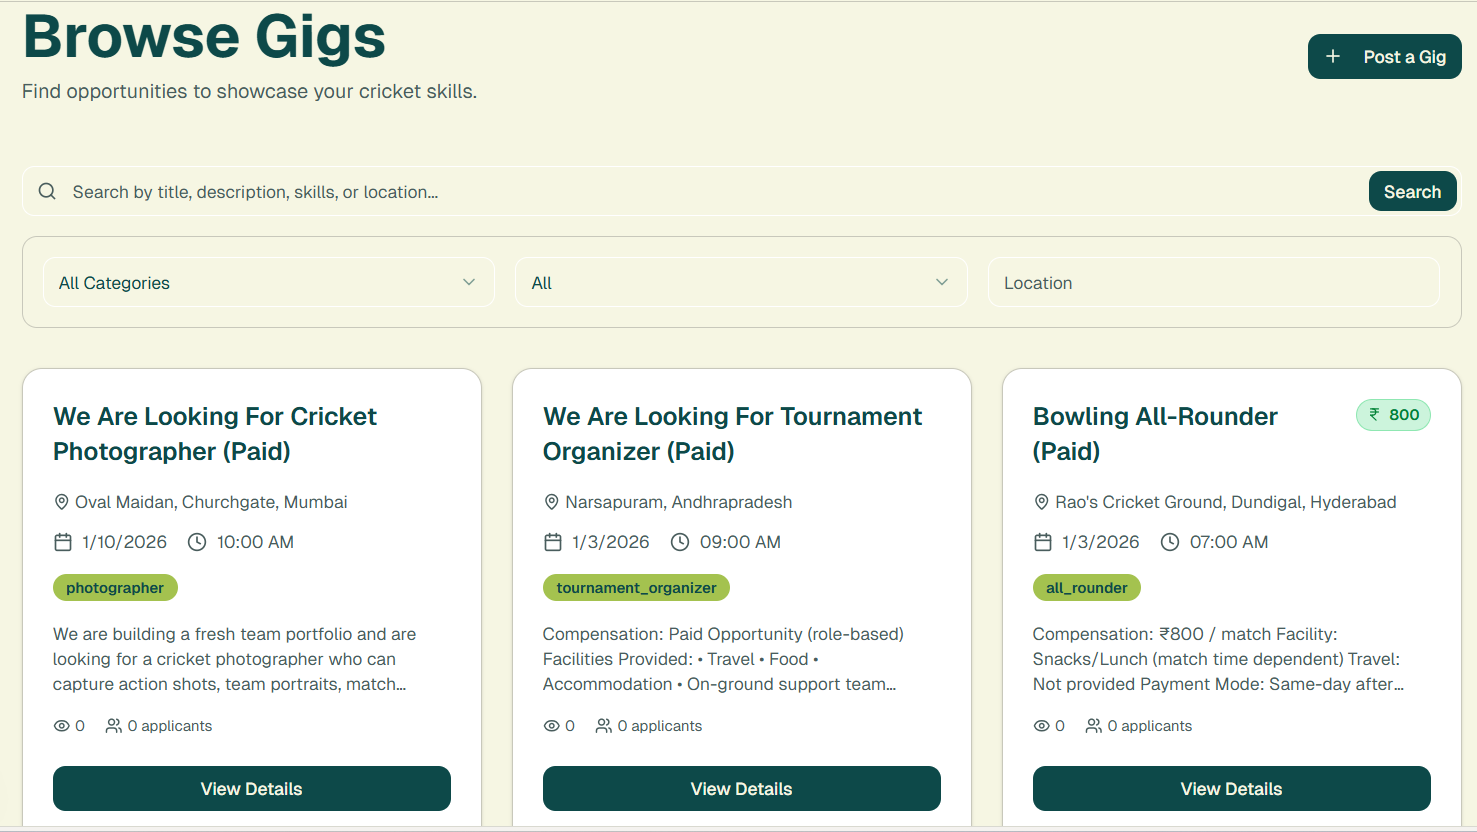Click the location pin beside Rao's Cricket Ground
This screenshot has width=1477, height=832.
(1041, 501)
